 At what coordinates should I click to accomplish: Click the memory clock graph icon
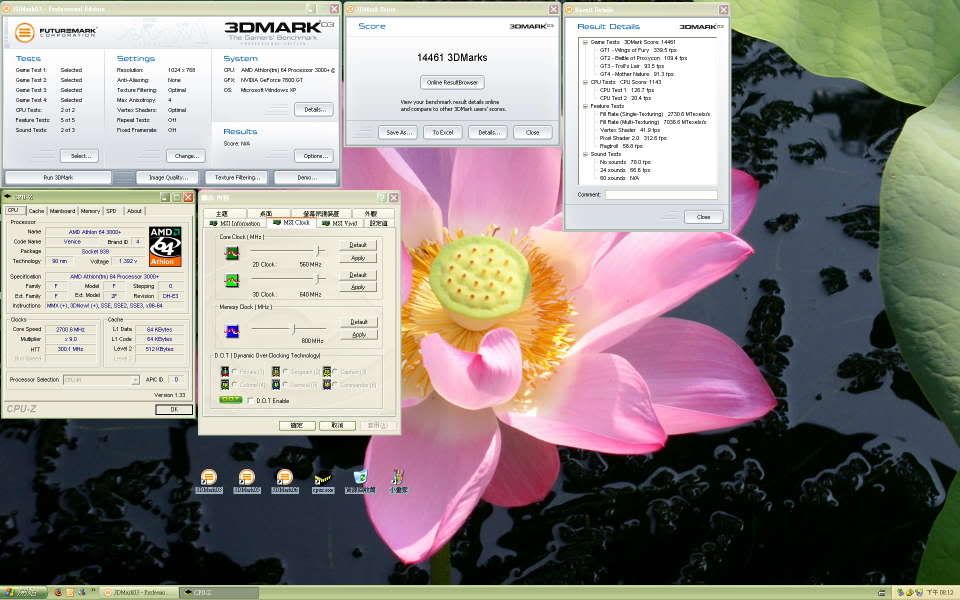coord(232,331)
